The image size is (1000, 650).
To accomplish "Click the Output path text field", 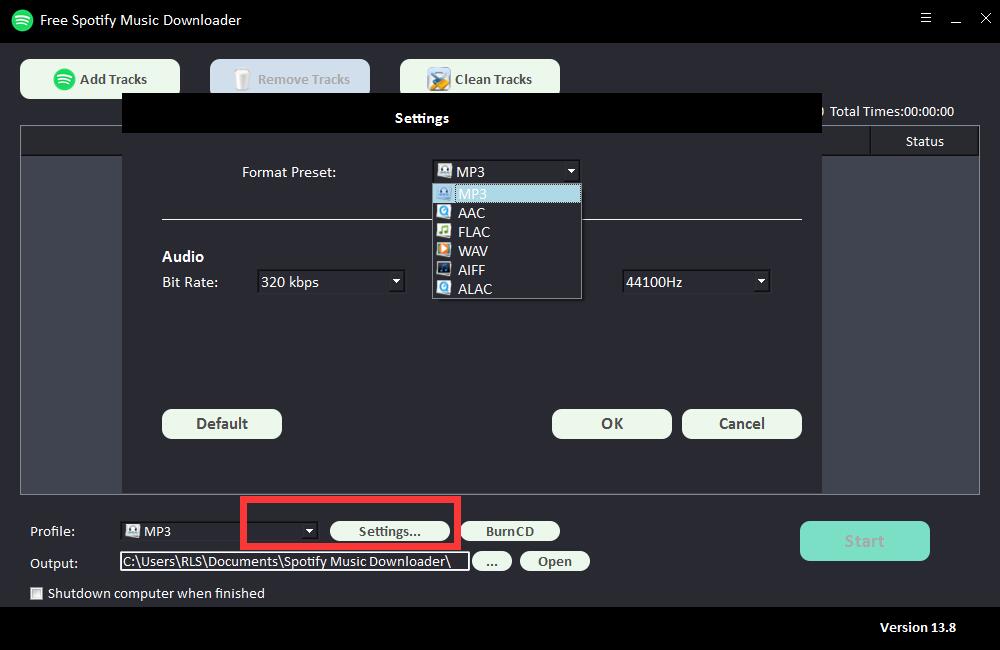I will 294,561.
